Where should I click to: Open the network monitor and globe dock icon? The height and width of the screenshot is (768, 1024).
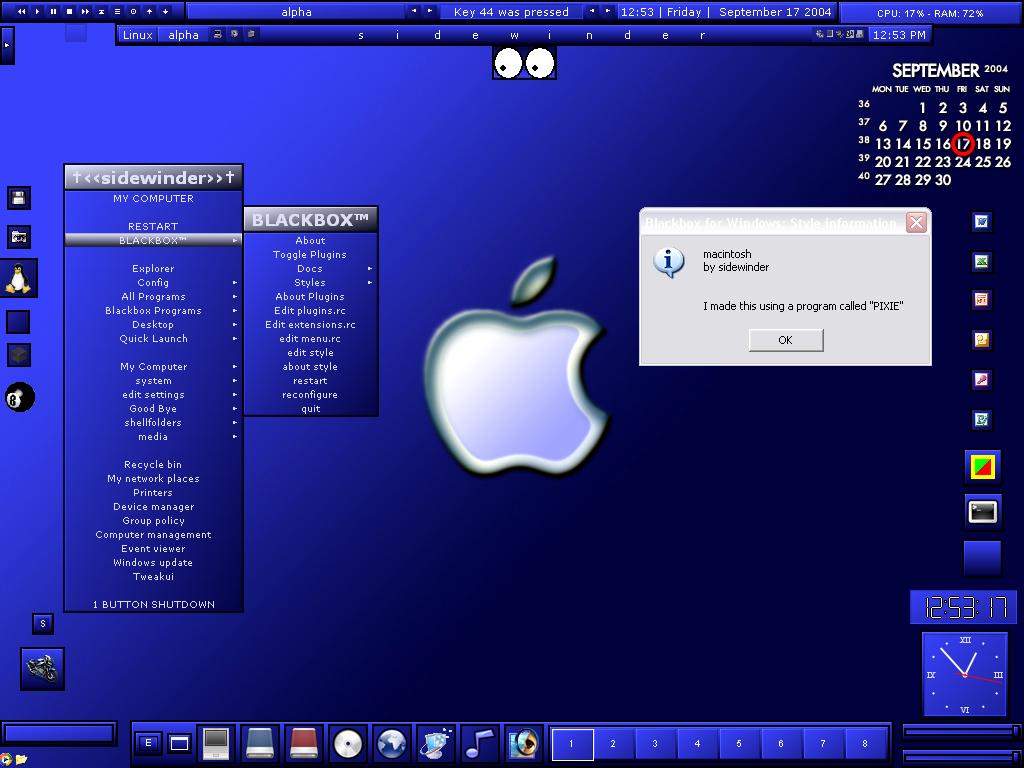436,743
